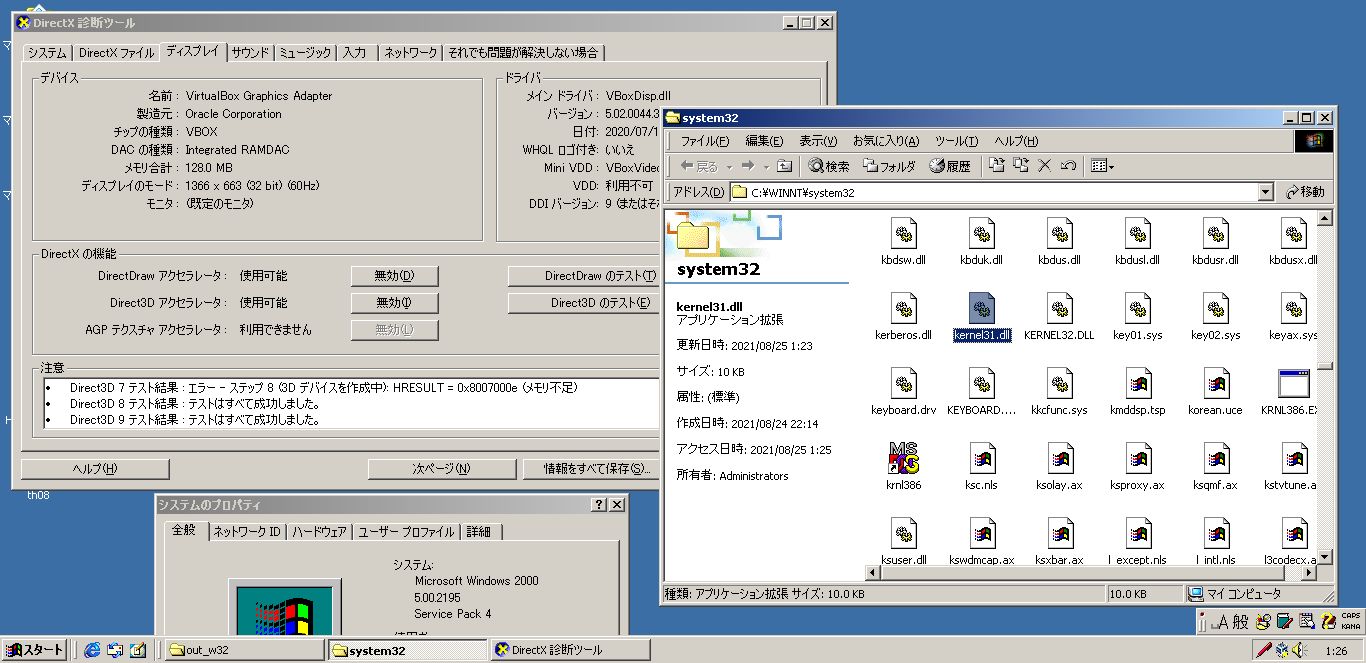This screenshot has height=663, width=1366.
Task: Go up one folder level in system32
Action: [x=785, y=166]
